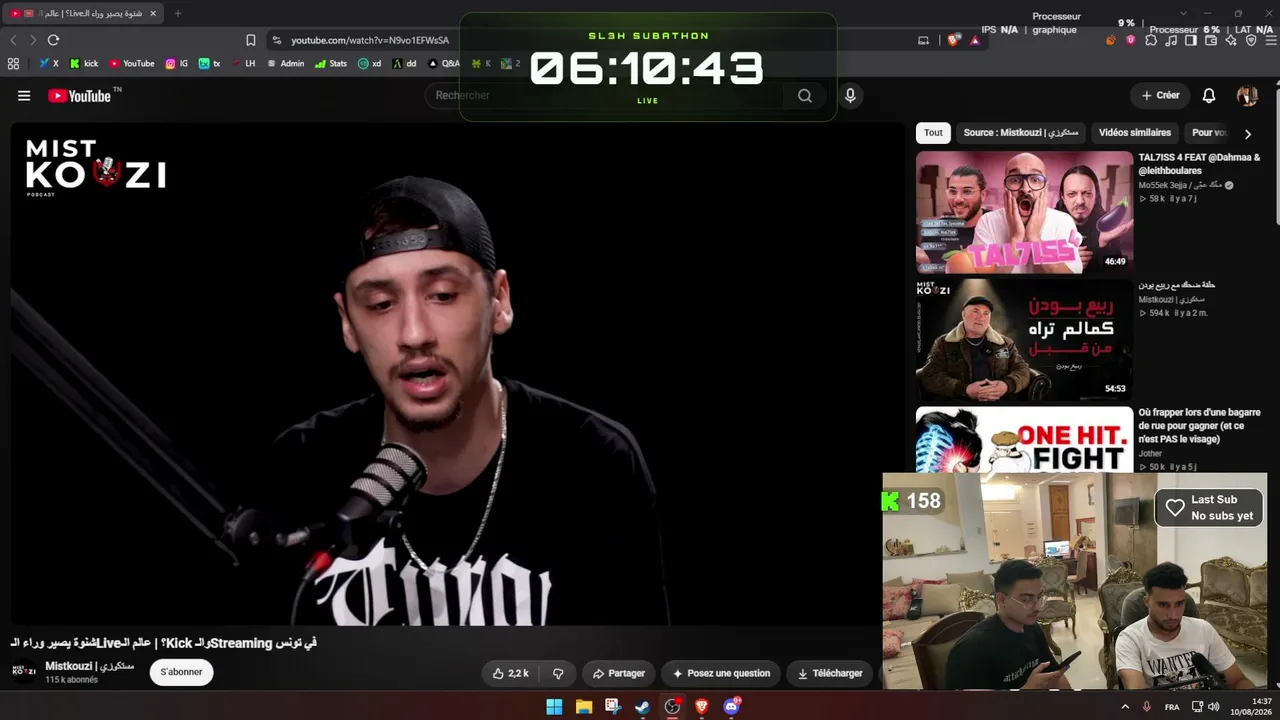
Task: Open the Brave Shields lion icon
Action: tap(953, 40)
